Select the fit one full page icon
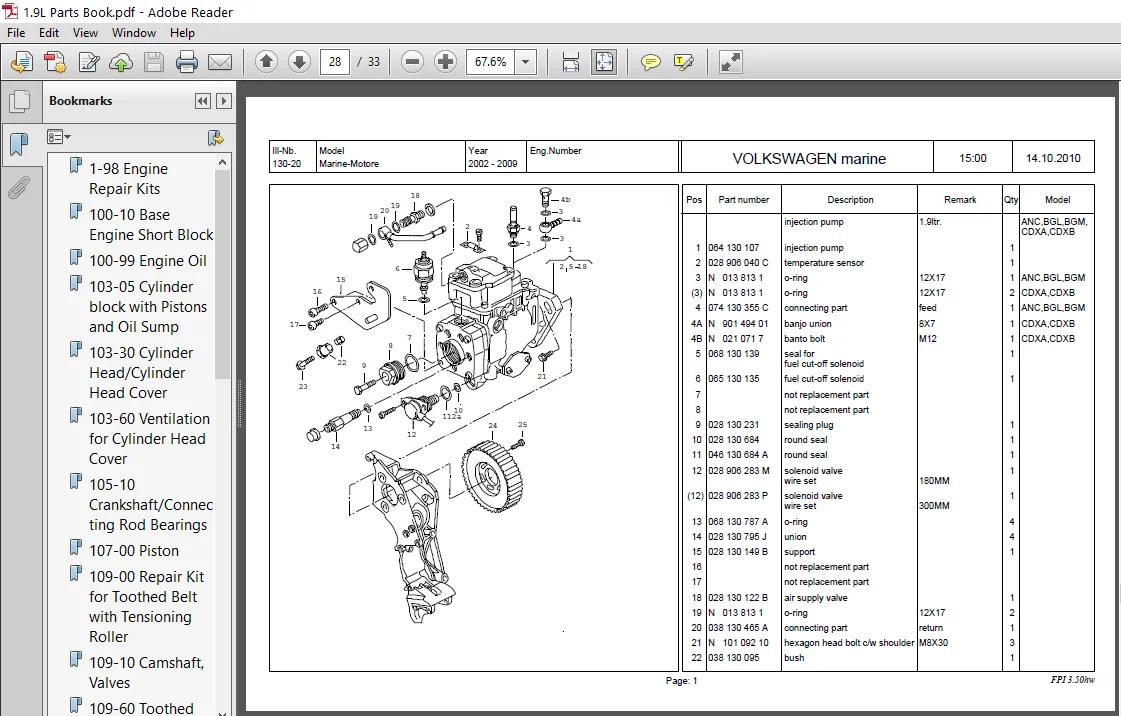Image resolution: width=1121 pixels, height=716 pixels. point(604,62)
